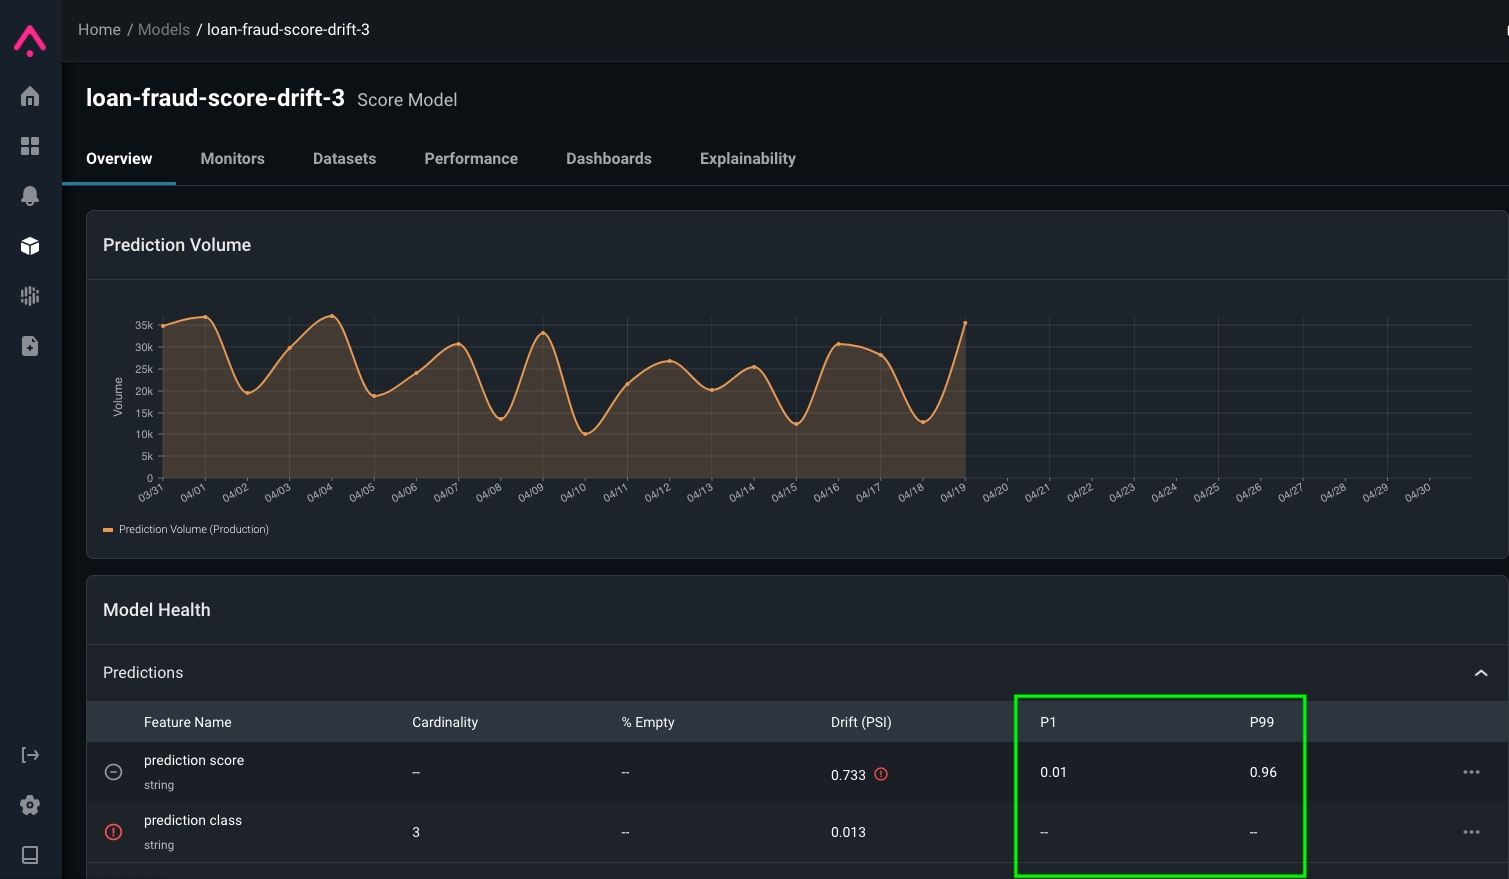Open the Home icon in sidebar
The width and height of the screenshot is (1509, 879).
tap(30, 96)
